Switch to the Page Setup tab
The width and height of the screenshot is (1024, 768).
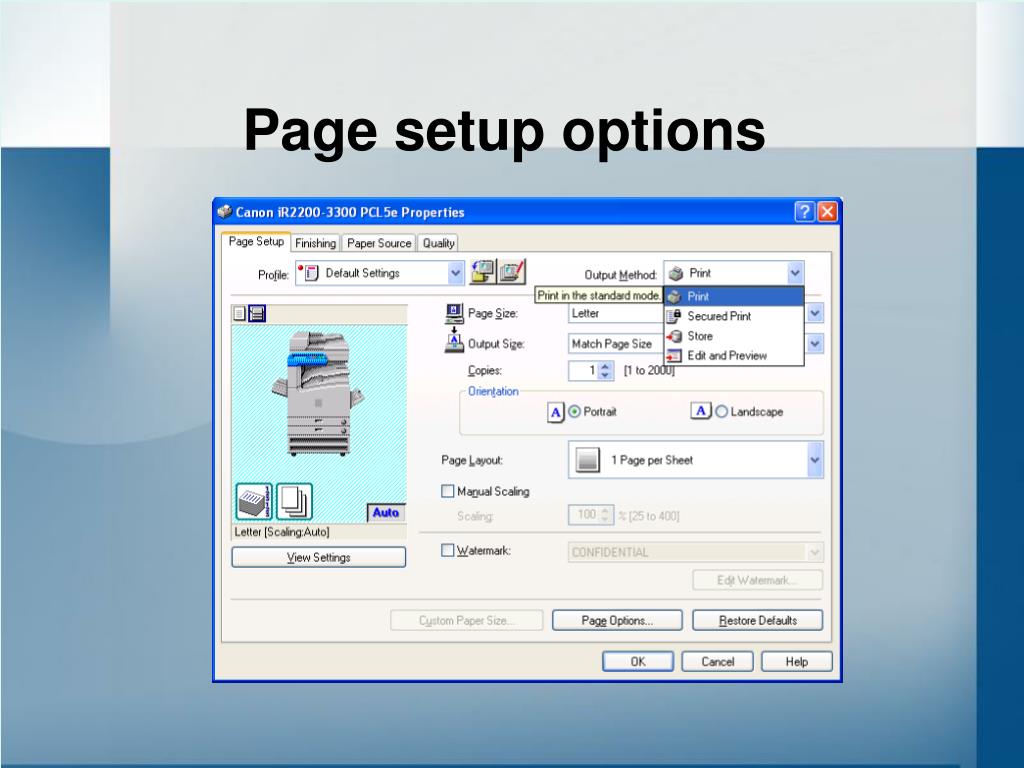[x=256, y=242]
